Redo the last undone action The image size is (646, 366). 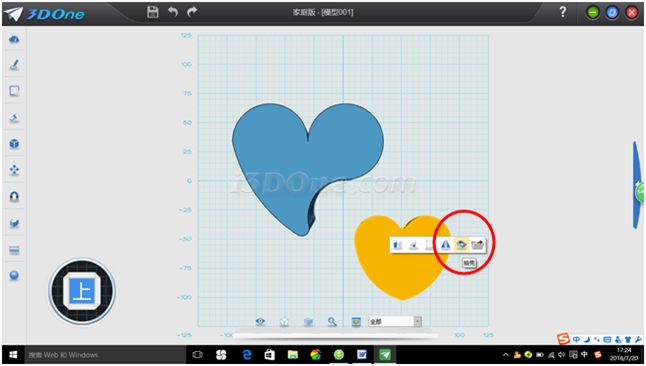point(192,12)
